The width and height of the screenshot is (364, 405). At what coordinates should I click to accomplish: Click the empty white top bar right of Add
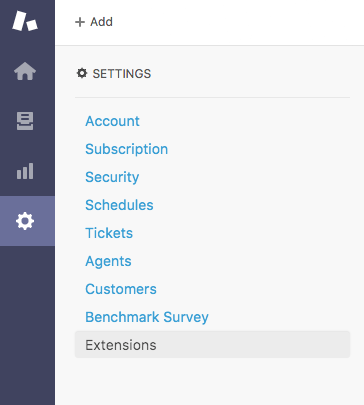(x=238, y=22)
